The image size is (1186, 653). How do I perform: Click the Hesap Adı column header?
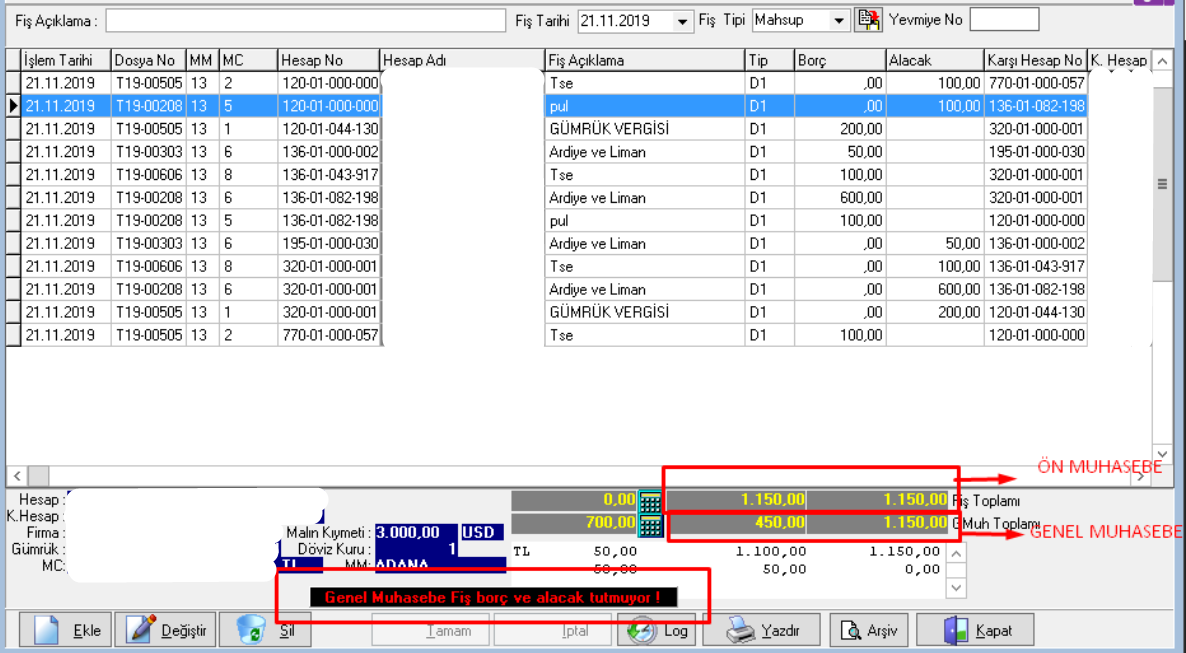click(x=462, y=61)
